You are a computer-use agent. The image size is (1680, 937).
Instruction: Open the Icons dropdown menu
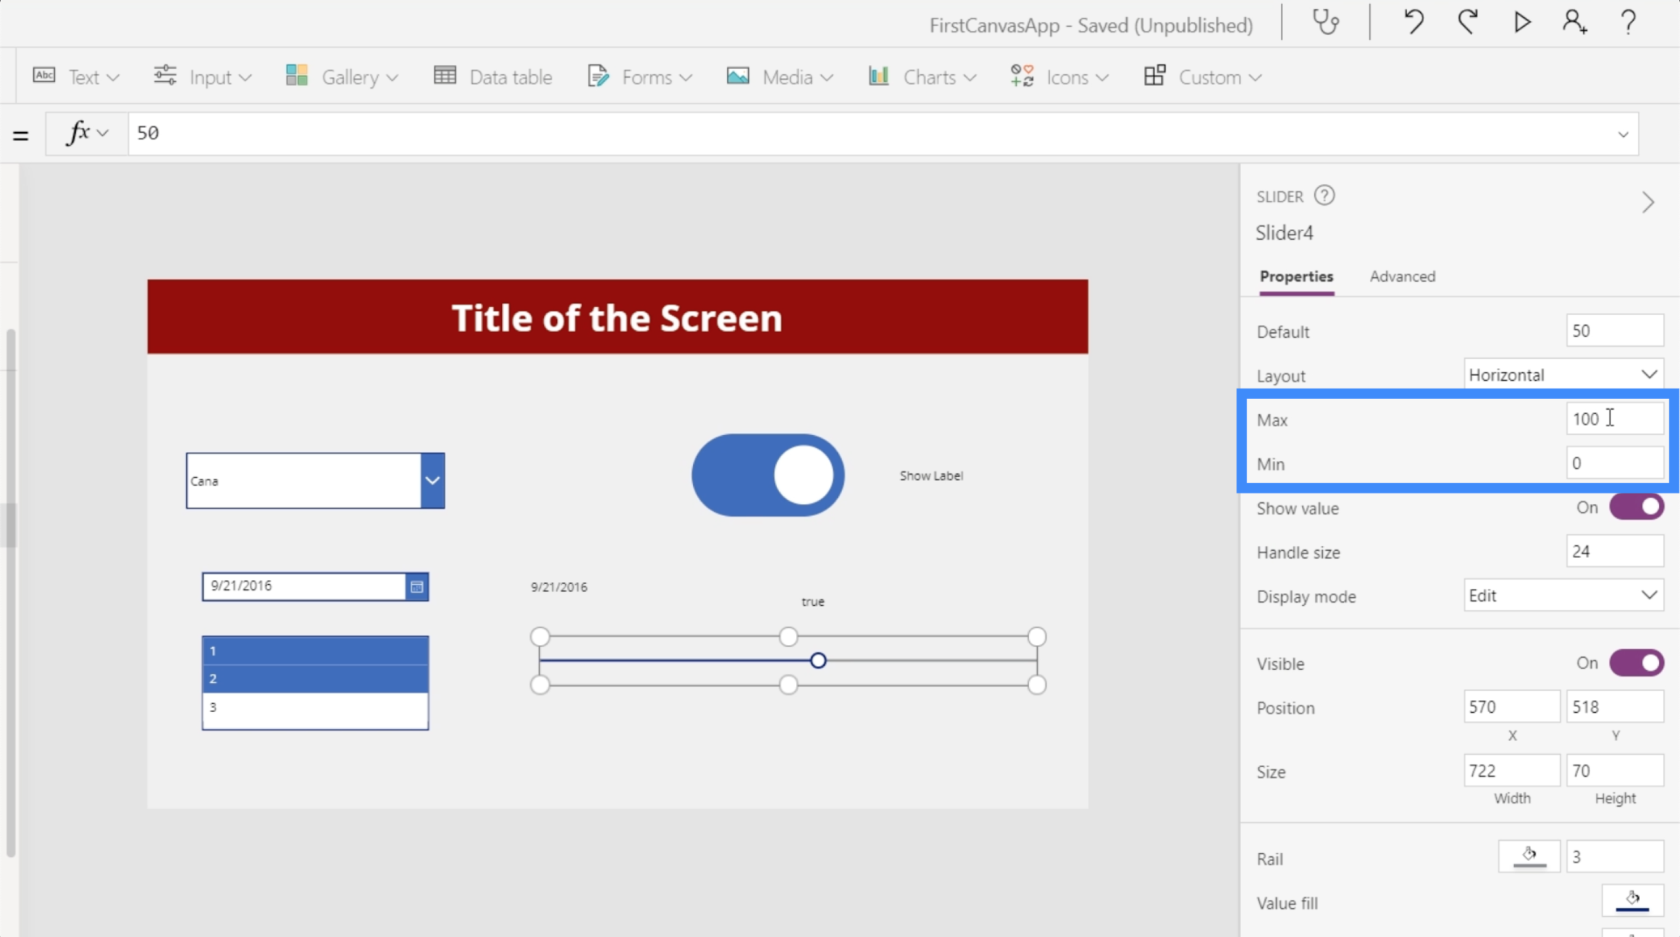(1102, 77)
